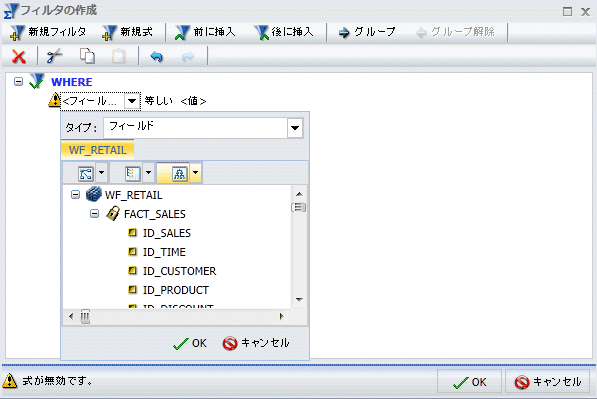The image size is (597, 399).
Task: Click the tree scroll down arrow
Action: (x=299, y=300)
